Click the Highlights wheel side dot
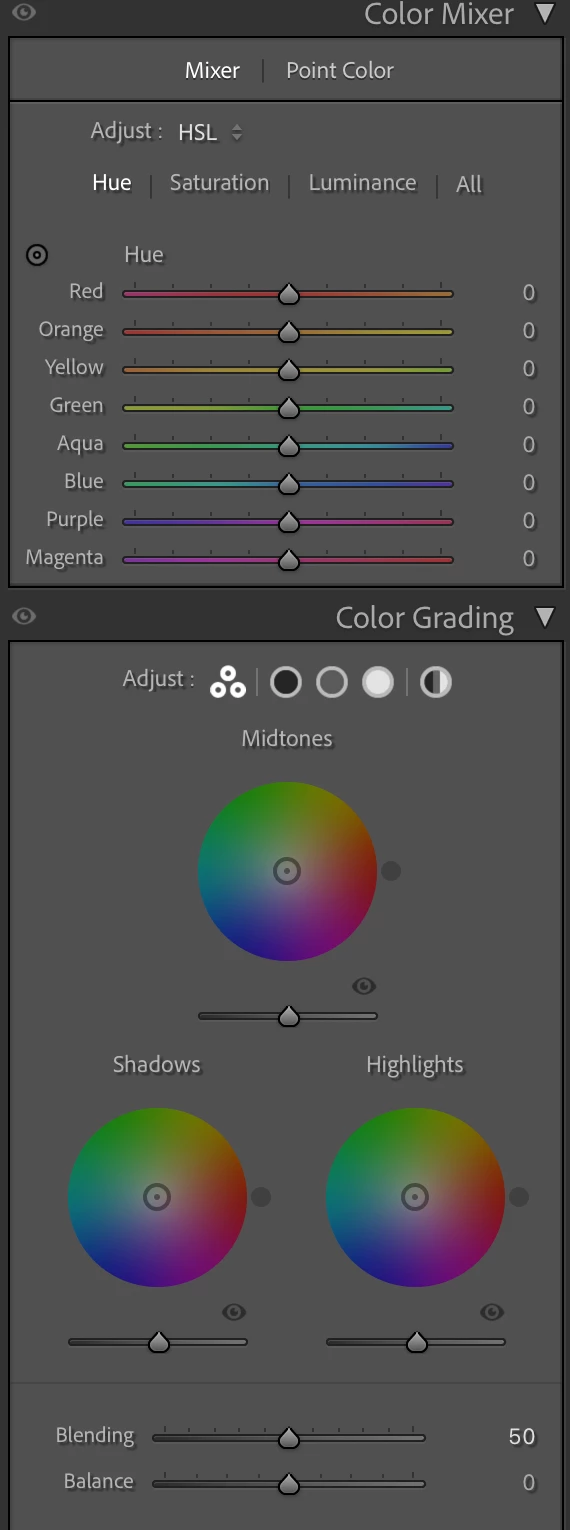The image size is (570, 1530). [x=519, y=1196]
